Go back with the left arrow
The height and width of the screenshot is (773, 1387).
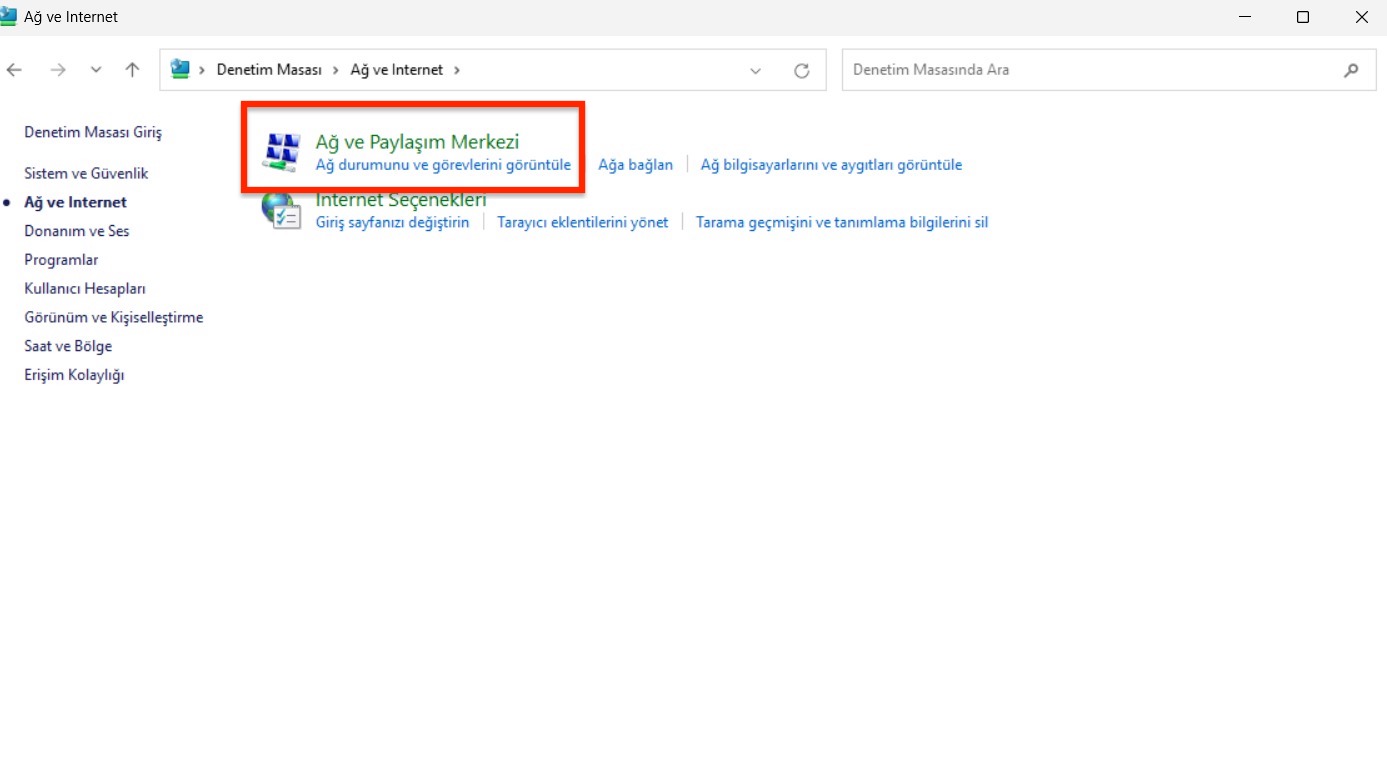14,70
